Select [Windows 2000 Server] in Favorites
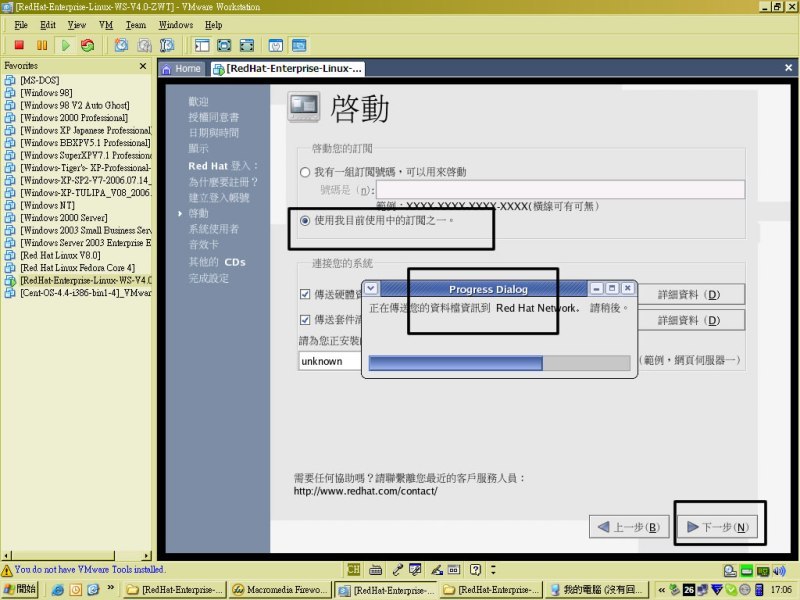The height and width of the screenshot is (600, 800). point(64,217)
